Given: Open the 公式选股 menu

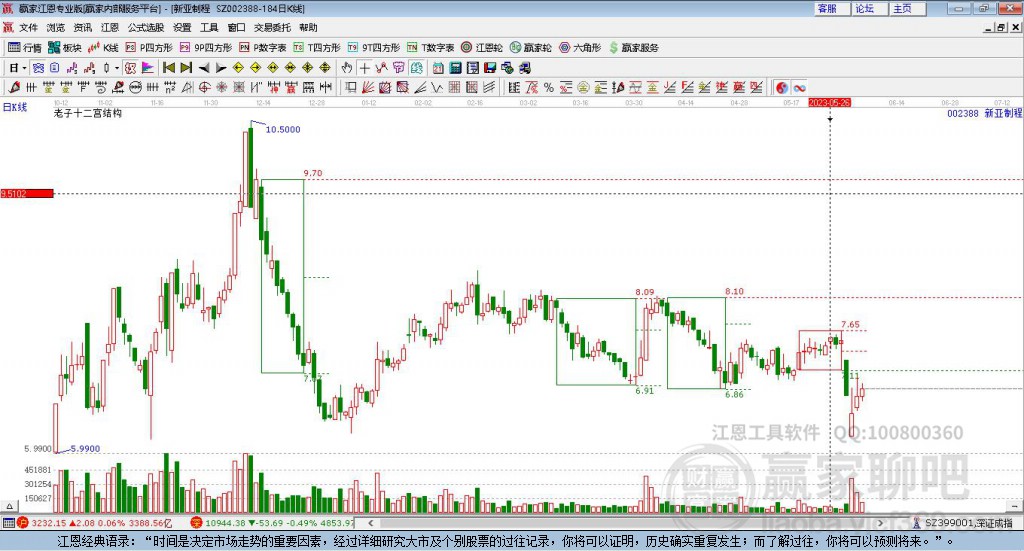Looking at the screenshot, I should [146, 27].
